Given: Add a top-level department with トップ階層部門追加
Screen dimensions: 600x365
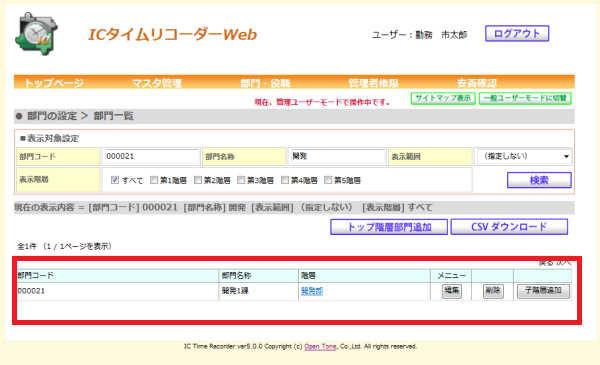Looking at the screenshot, I should click(x=389, y=227).
